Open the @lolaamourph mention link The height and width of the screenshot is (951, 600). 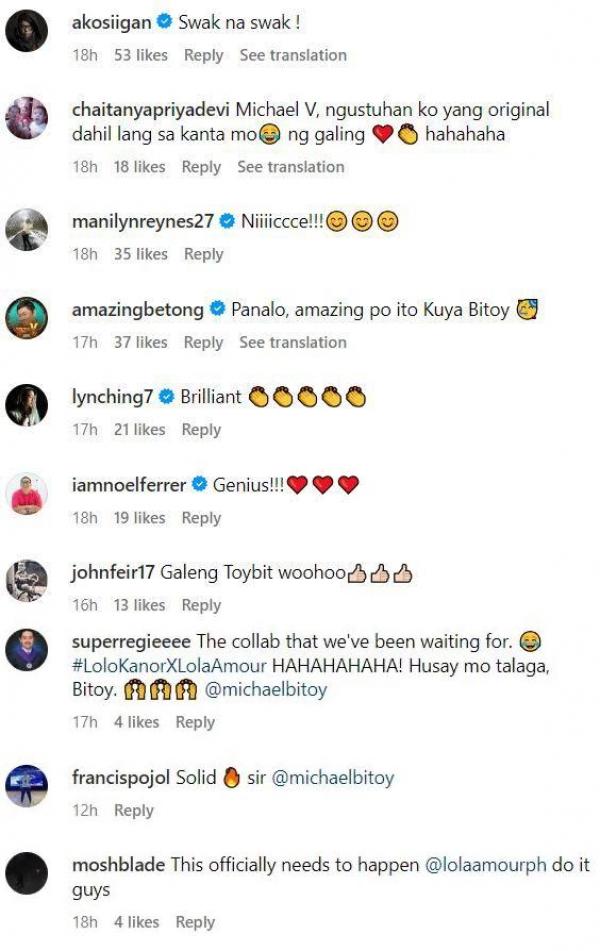(x=490, y=866)
